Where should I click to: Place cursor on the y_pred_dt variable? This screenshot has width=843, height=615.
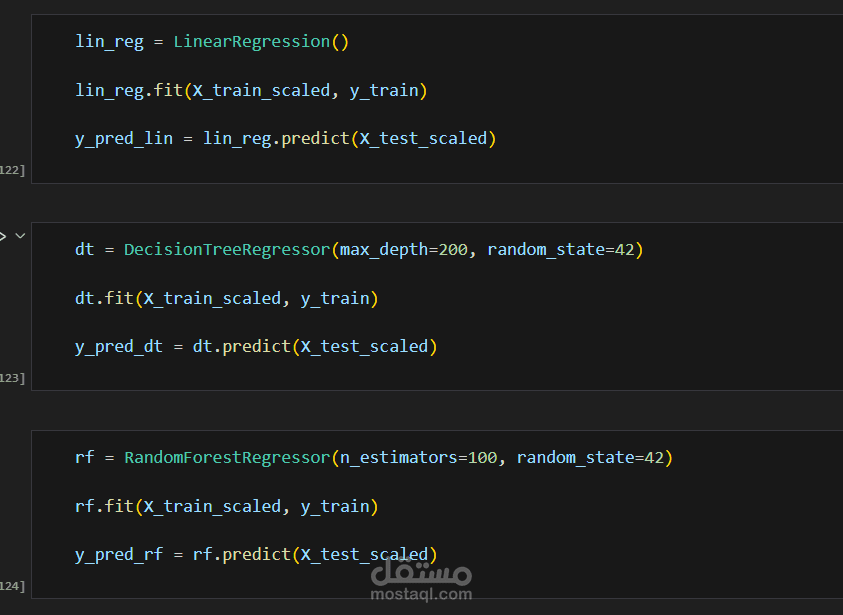[119, 347]
